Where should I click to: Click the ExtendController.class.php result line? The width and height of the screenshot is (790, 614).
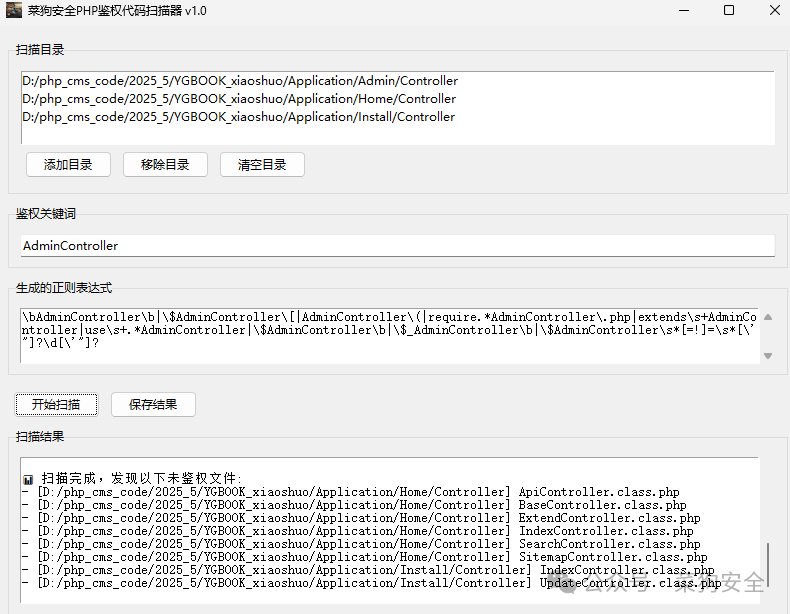361,518
